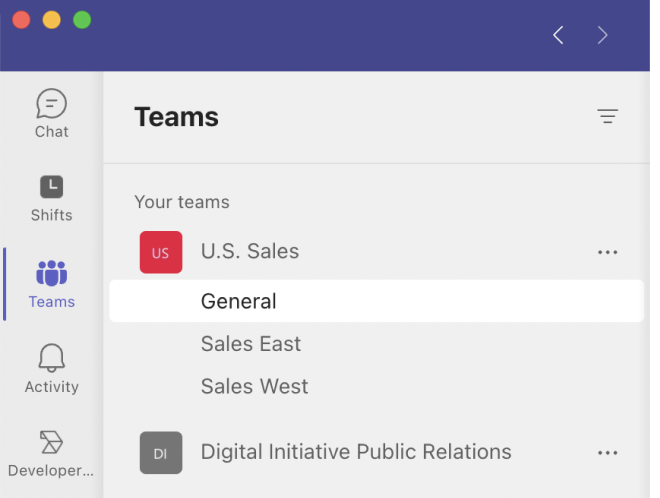Navigate back with the left arrow
This screenshot has height=498, width=660.
point(558,35)
